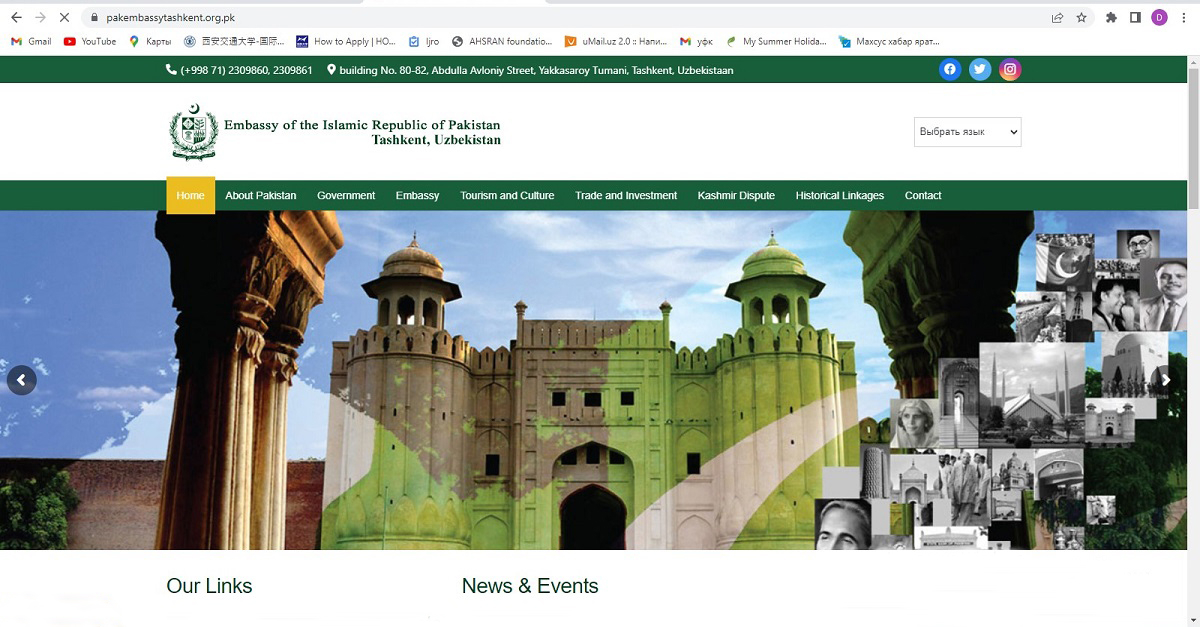Click the browser forward arrow
Image resolution: width=1200 pixels, height=627 pixels.
(41, 17)
